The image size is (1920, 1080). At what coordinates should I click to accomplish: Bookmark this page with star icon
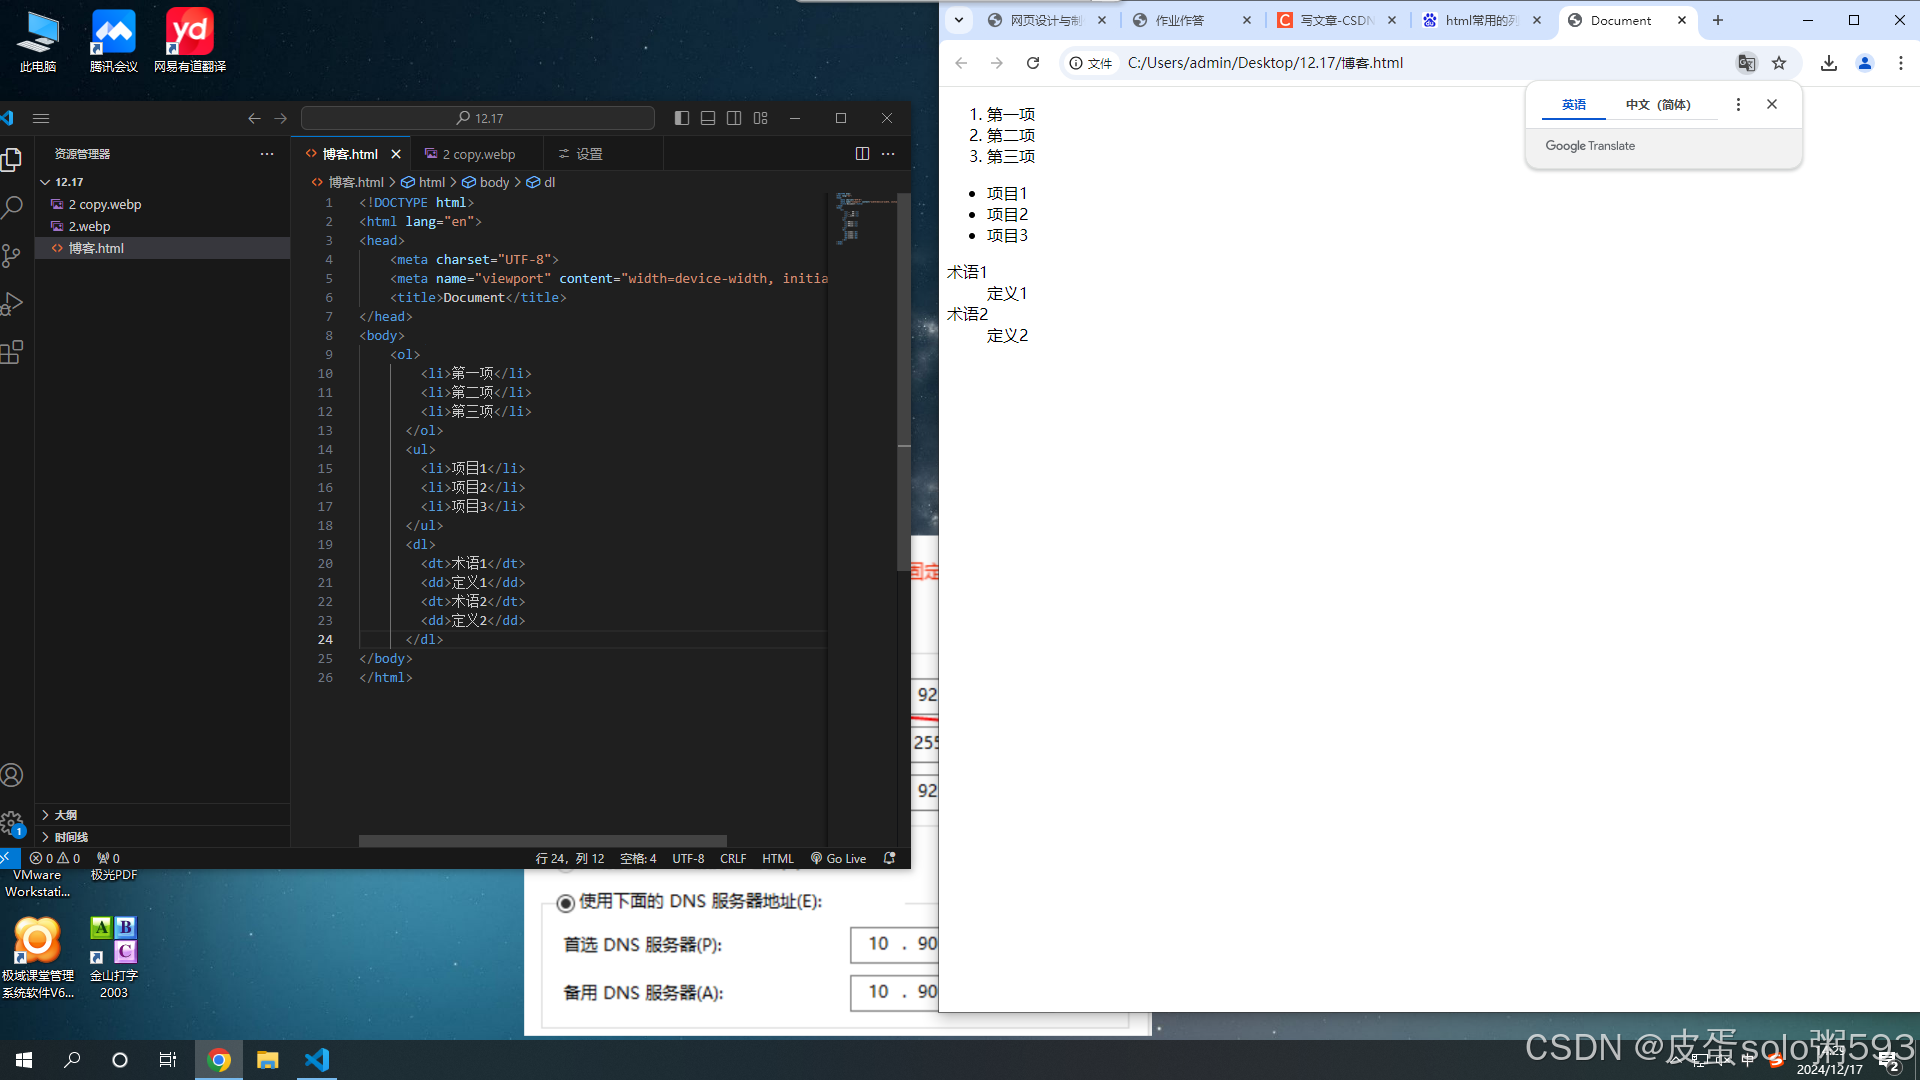click(x=1779, y=63)
